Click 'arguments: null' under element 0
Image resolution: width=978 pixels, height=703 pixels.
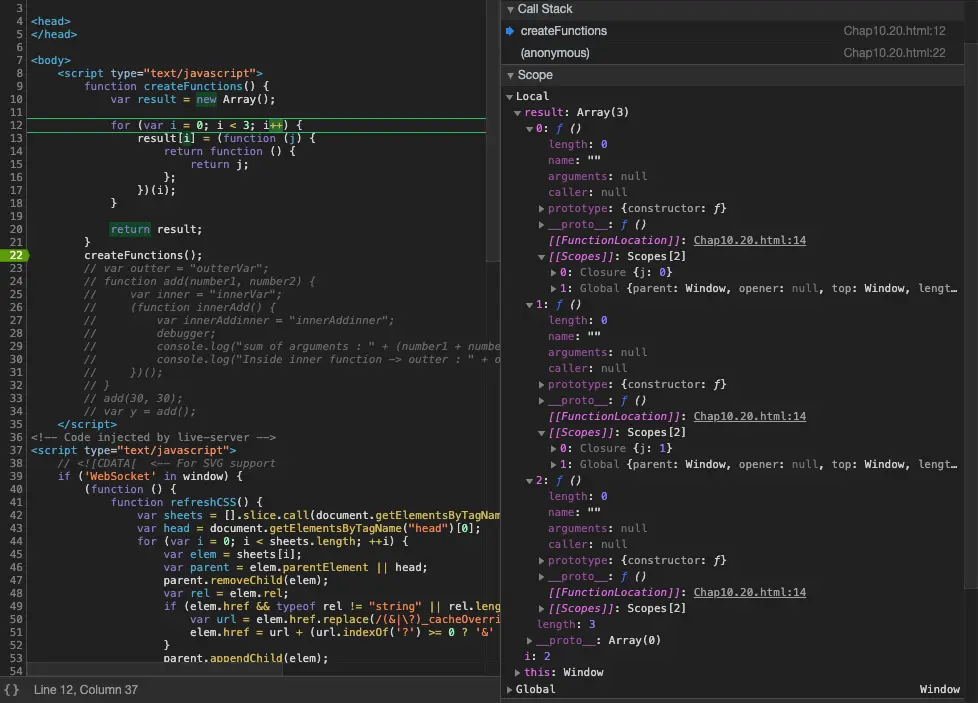tap(598, 177)
